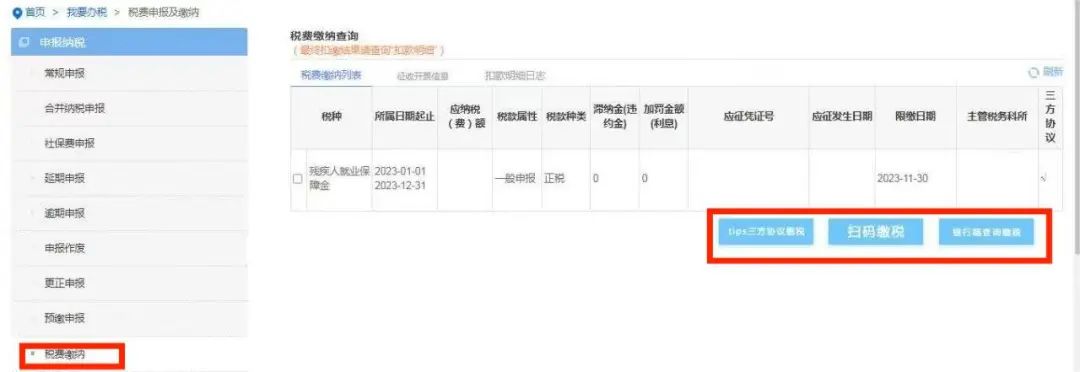Click the 2023-11-30 due date cell
Viewport: 1080px width, 372px height.
coord(915,180)
